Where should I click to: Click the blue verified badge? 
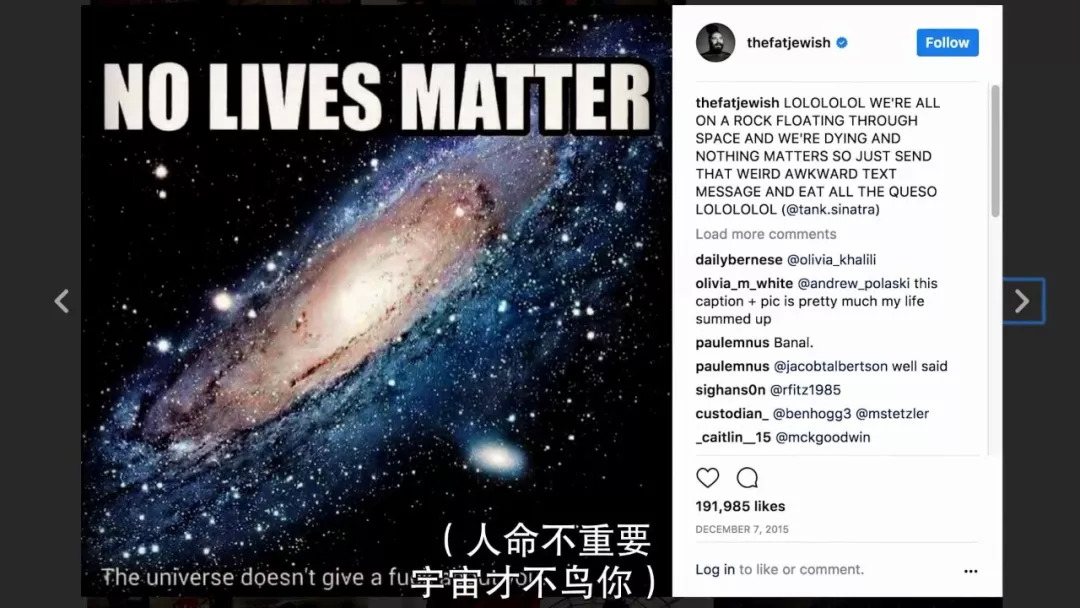click(x=842, y=43)
